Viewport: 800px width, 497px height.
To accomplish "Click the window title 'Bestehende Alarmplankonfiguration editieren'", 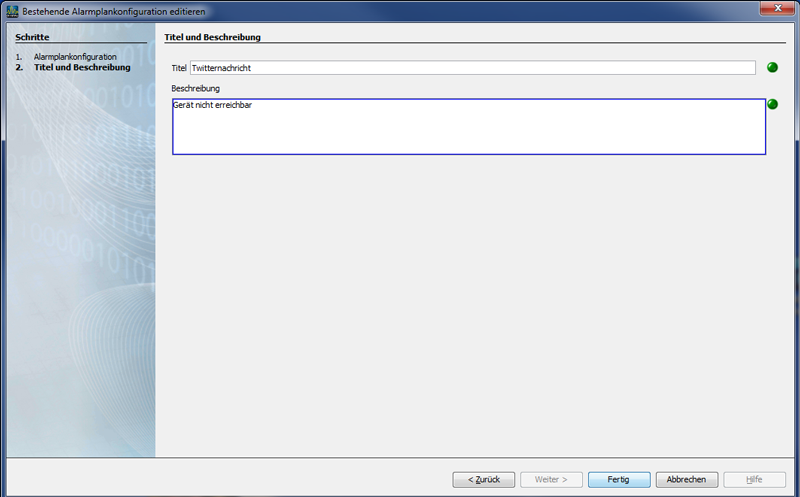I will pos(114,11).
